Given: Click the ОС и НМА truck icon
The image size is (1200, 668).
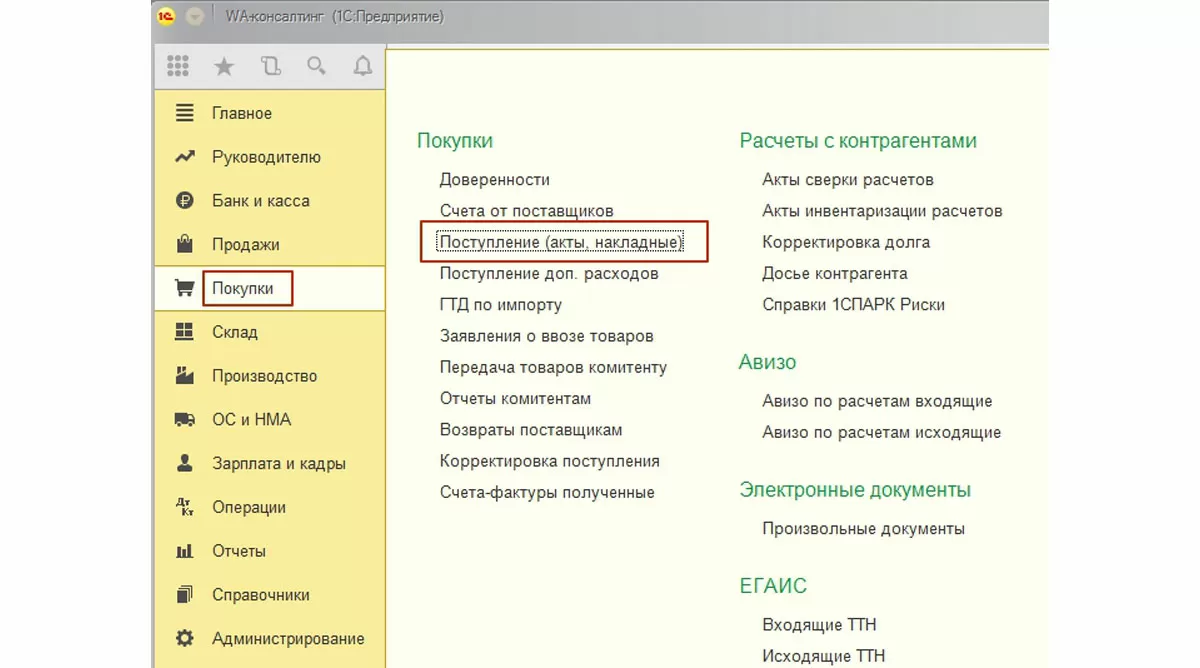Looking at the screenshot, I should [184, 419].
